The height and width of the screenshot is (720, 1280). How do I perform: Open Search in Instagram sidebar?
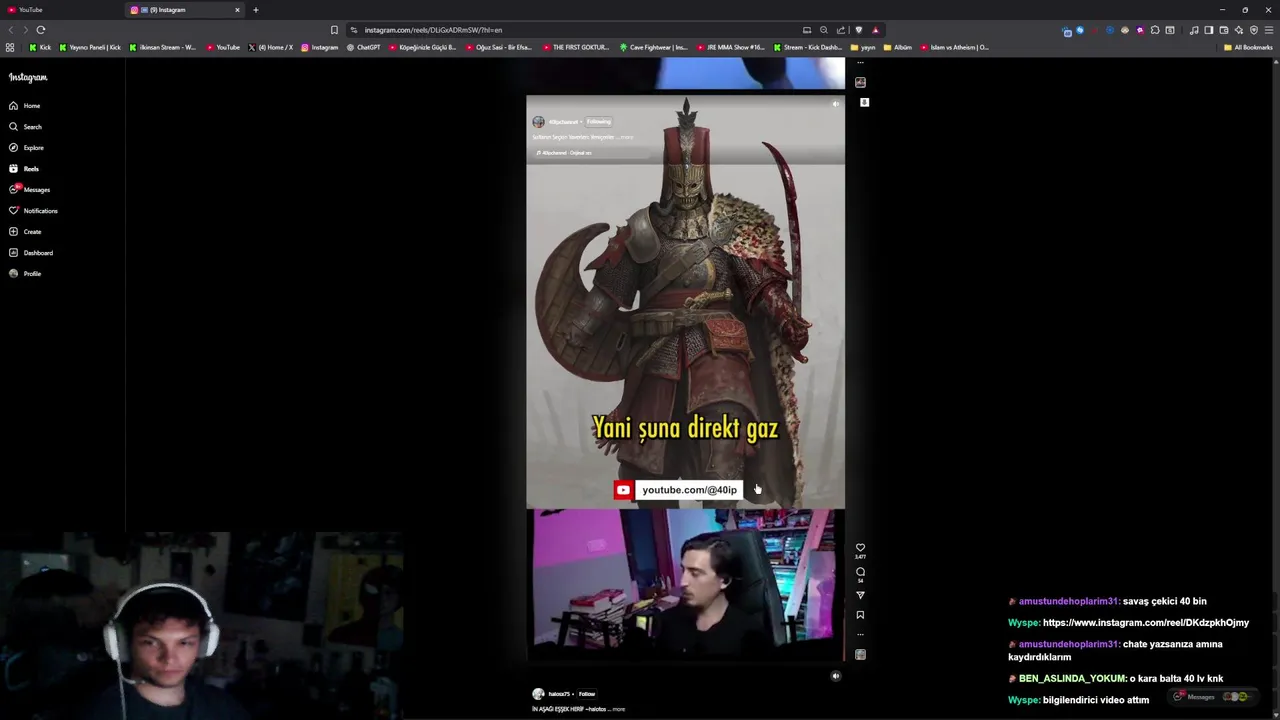26,127
